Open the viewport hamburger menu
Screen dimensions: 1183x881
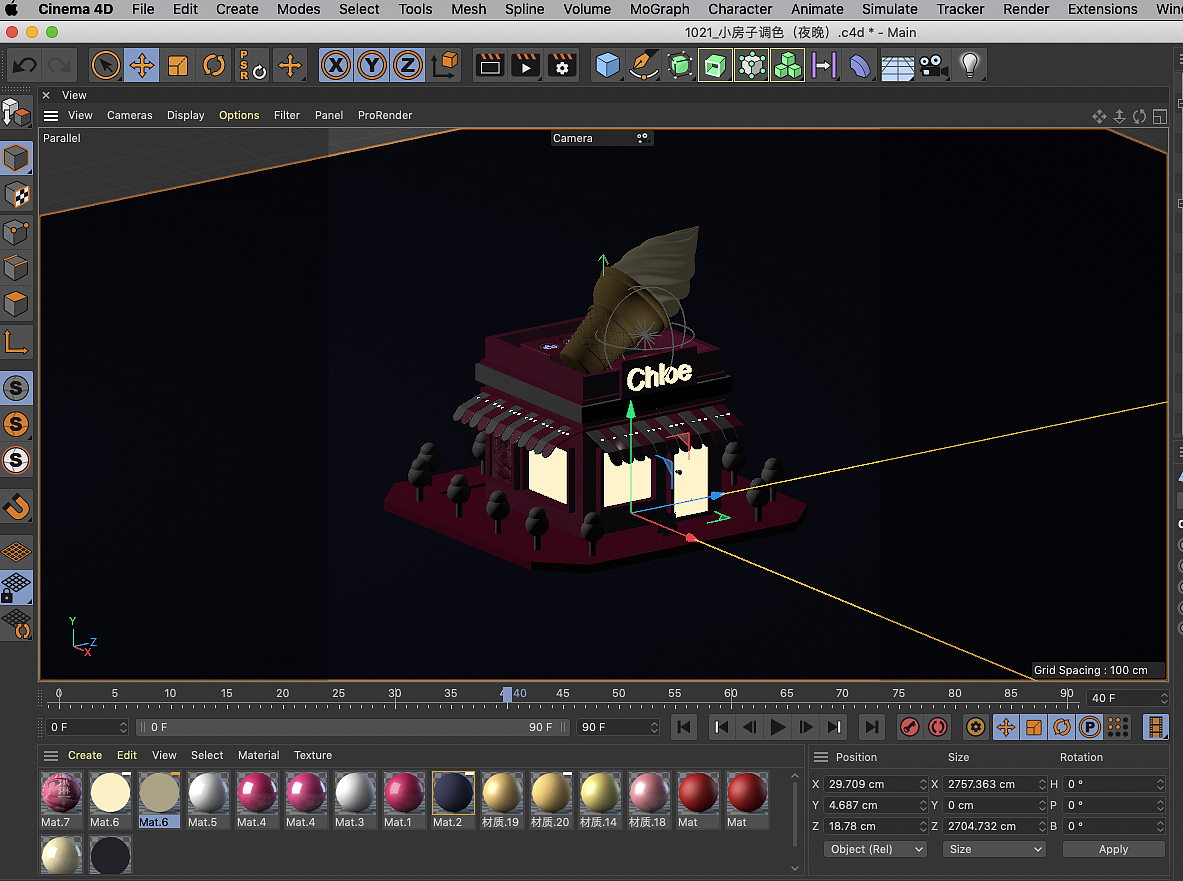click(x=51, y=115)
